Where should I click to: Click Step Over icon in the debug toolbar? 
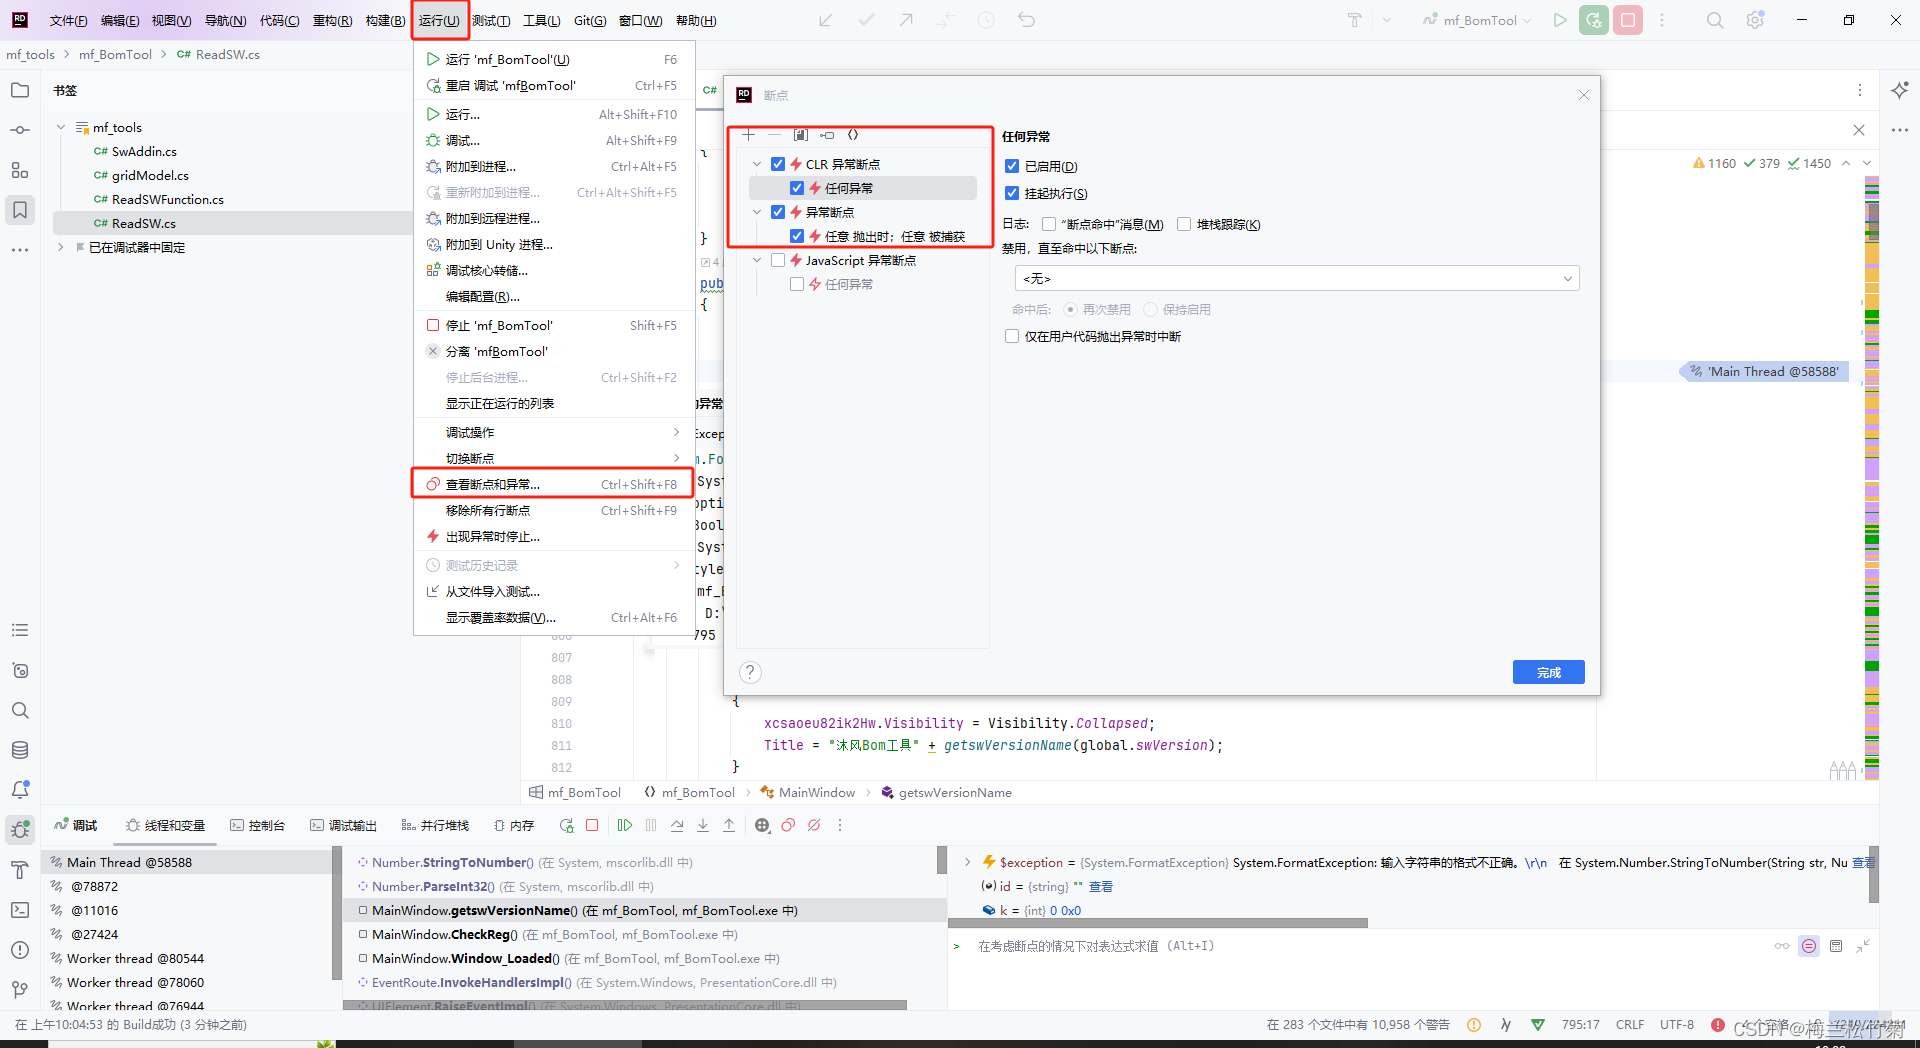677,825
